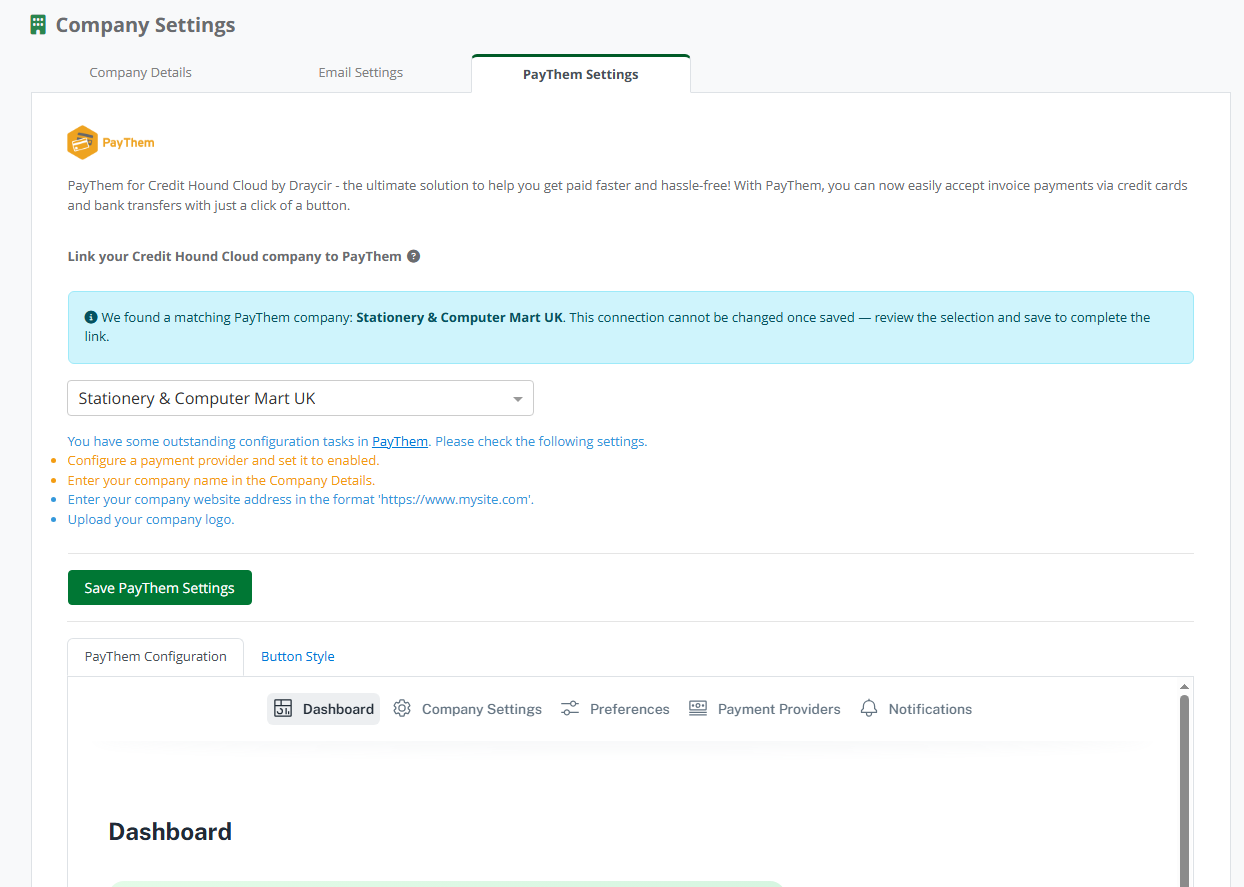Viewport: 1244px width, 887px height.
Task: Open the Company Details tab
Action: tap(141, 73)
